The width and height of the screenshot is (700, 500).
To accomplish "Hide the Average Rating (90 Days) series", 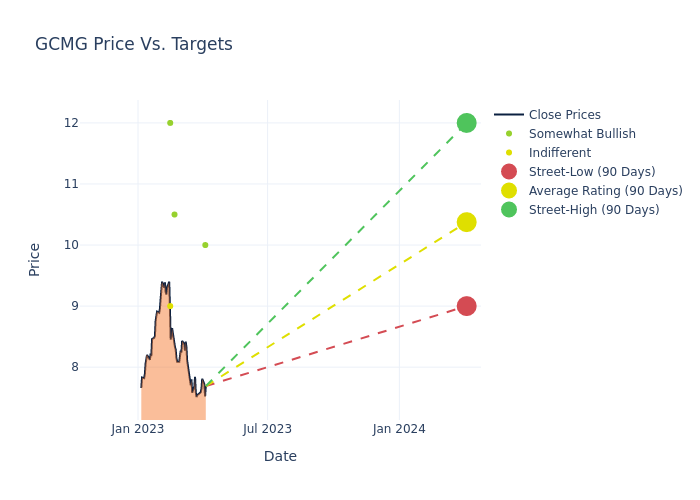I will point(605,191).
